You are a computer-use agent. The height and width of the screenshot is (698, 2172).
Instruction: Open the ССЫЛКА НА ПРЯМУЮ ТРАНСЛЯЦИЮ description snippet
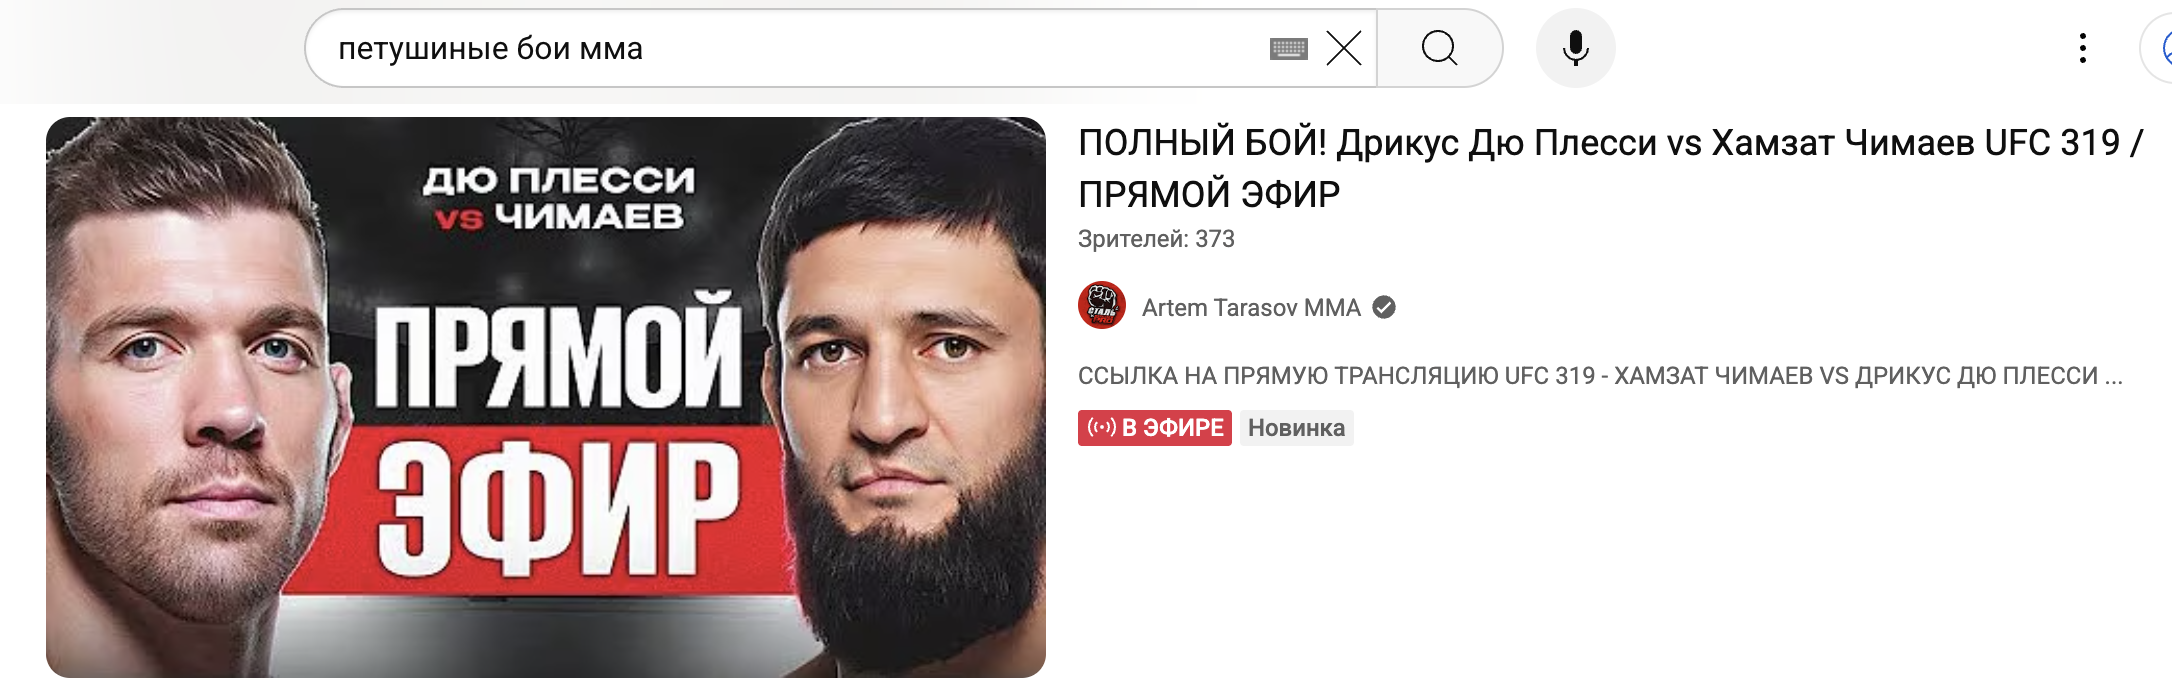pyautogui.click(x=1600, y=376)
